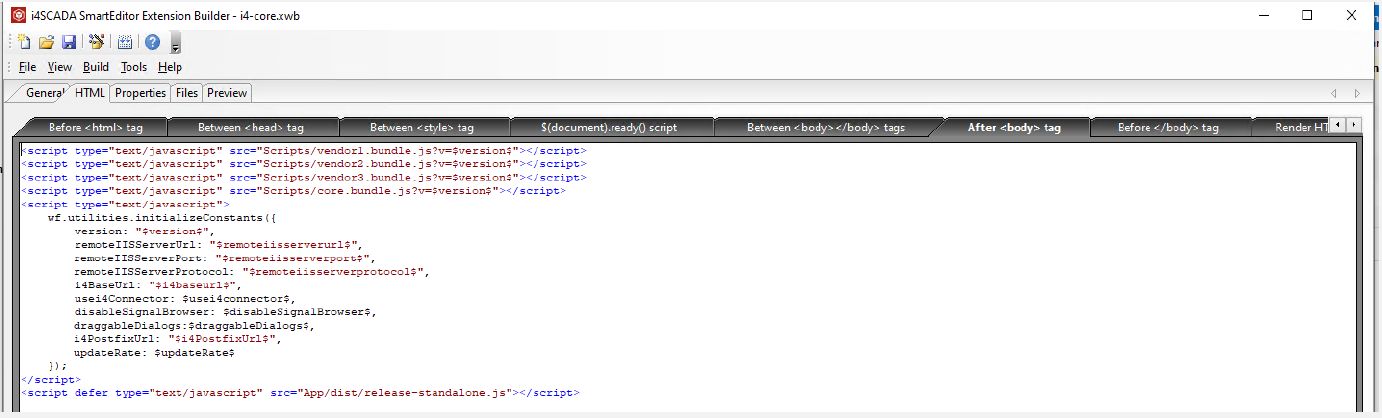The image size is (1382, 418).
Task: Click the draggableDialogs code line
Action: click(195, 325)
